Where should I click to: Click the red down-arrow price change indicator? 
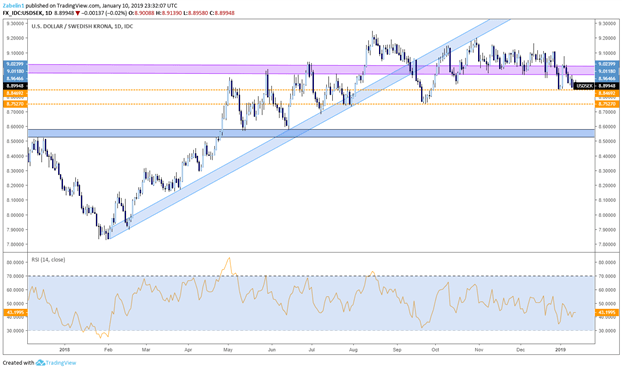(x=77, y=13)
